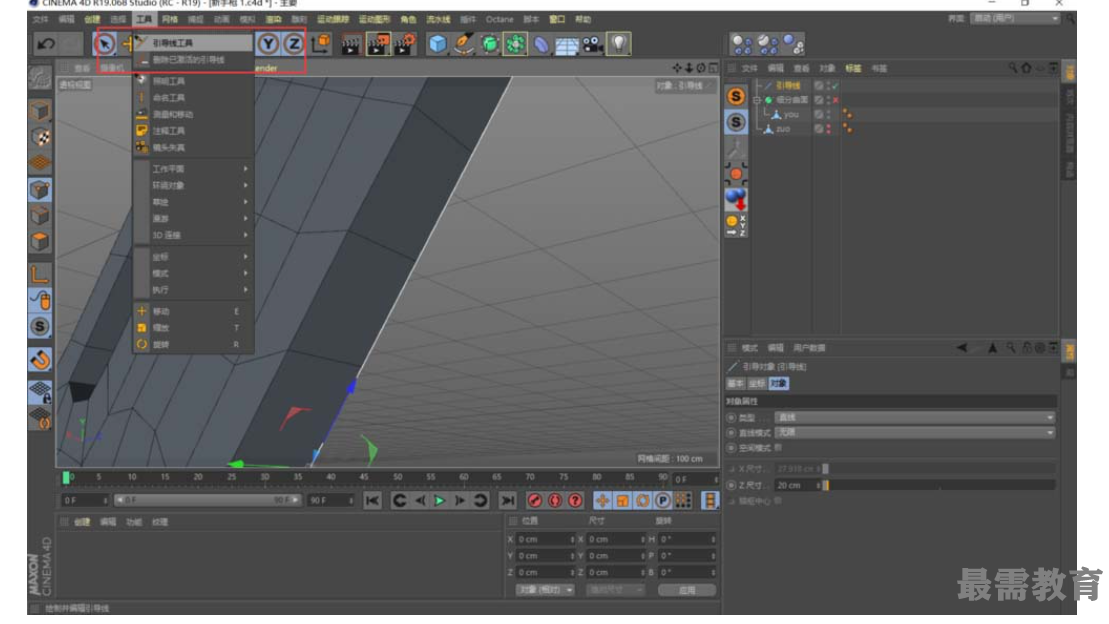Toggle 引导线 object green checkmark
The image size is (1109, 624).
(835, 86)
